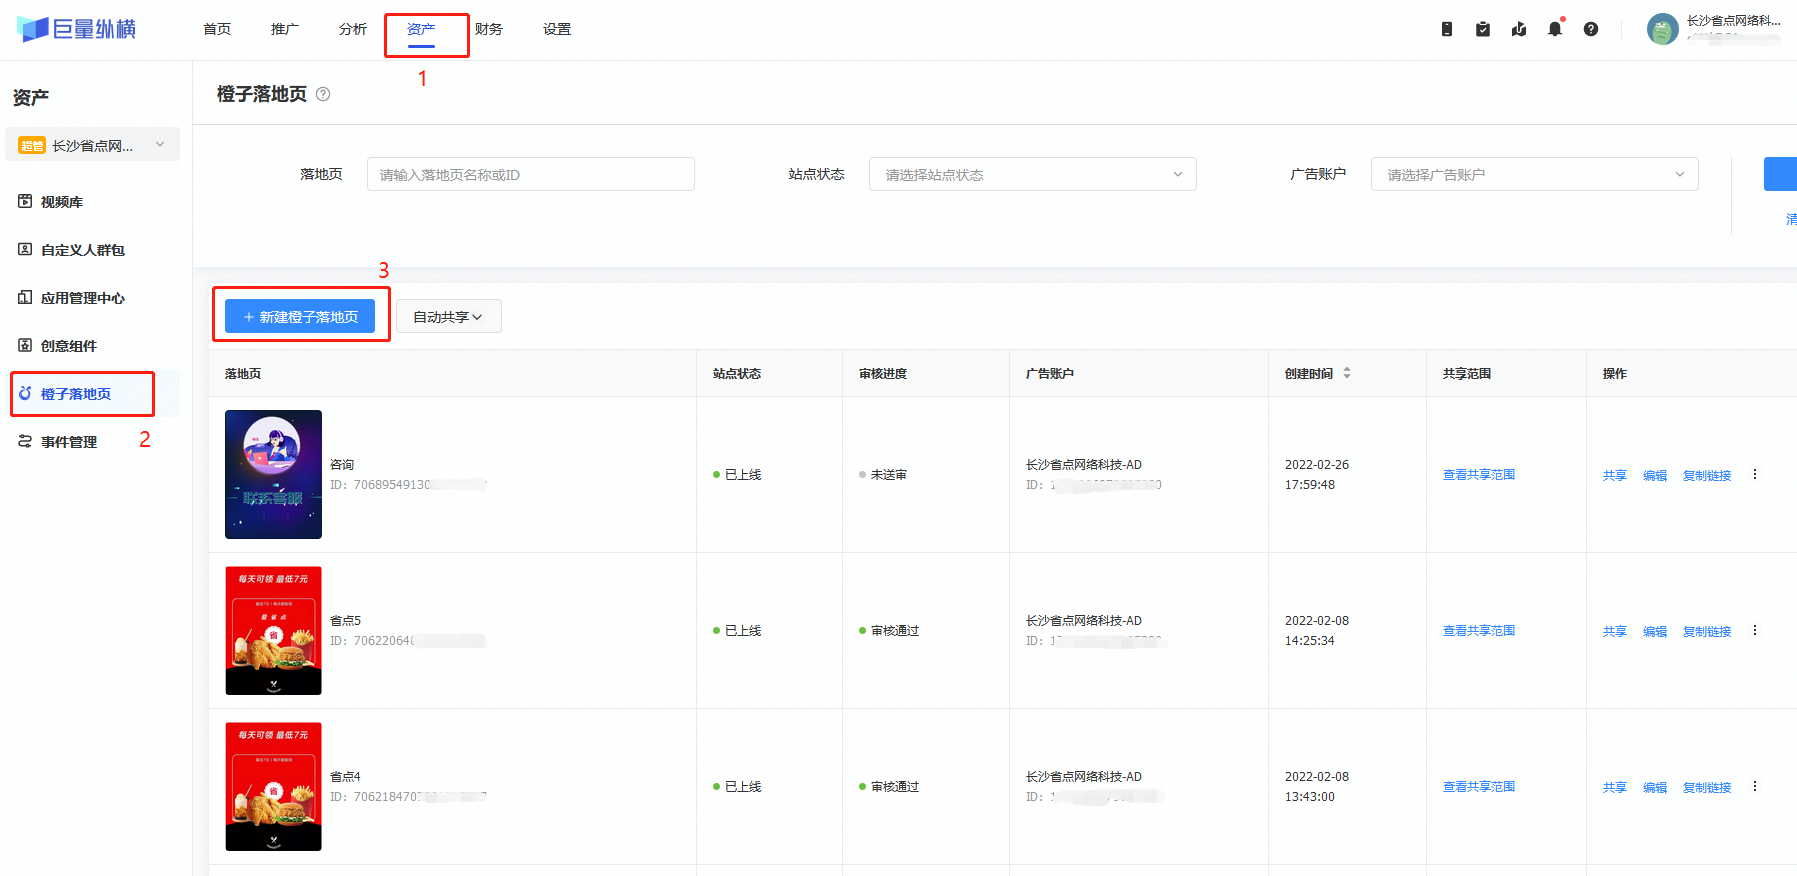Screen dimensions: 1797x876
Task: Open the 财务 tab
Action: pyautogui.click(x=489, y=29)
